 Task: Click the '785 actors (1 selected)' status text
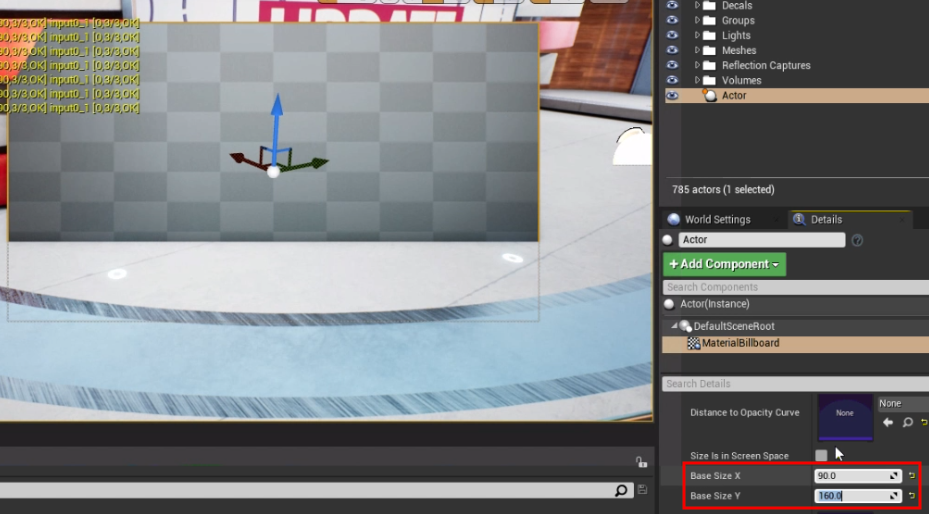coord(723,189)
